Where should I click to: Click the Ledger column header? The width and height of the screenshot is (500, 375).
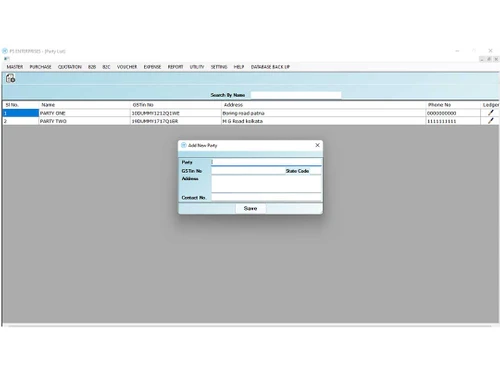click(x=490, y=105)
